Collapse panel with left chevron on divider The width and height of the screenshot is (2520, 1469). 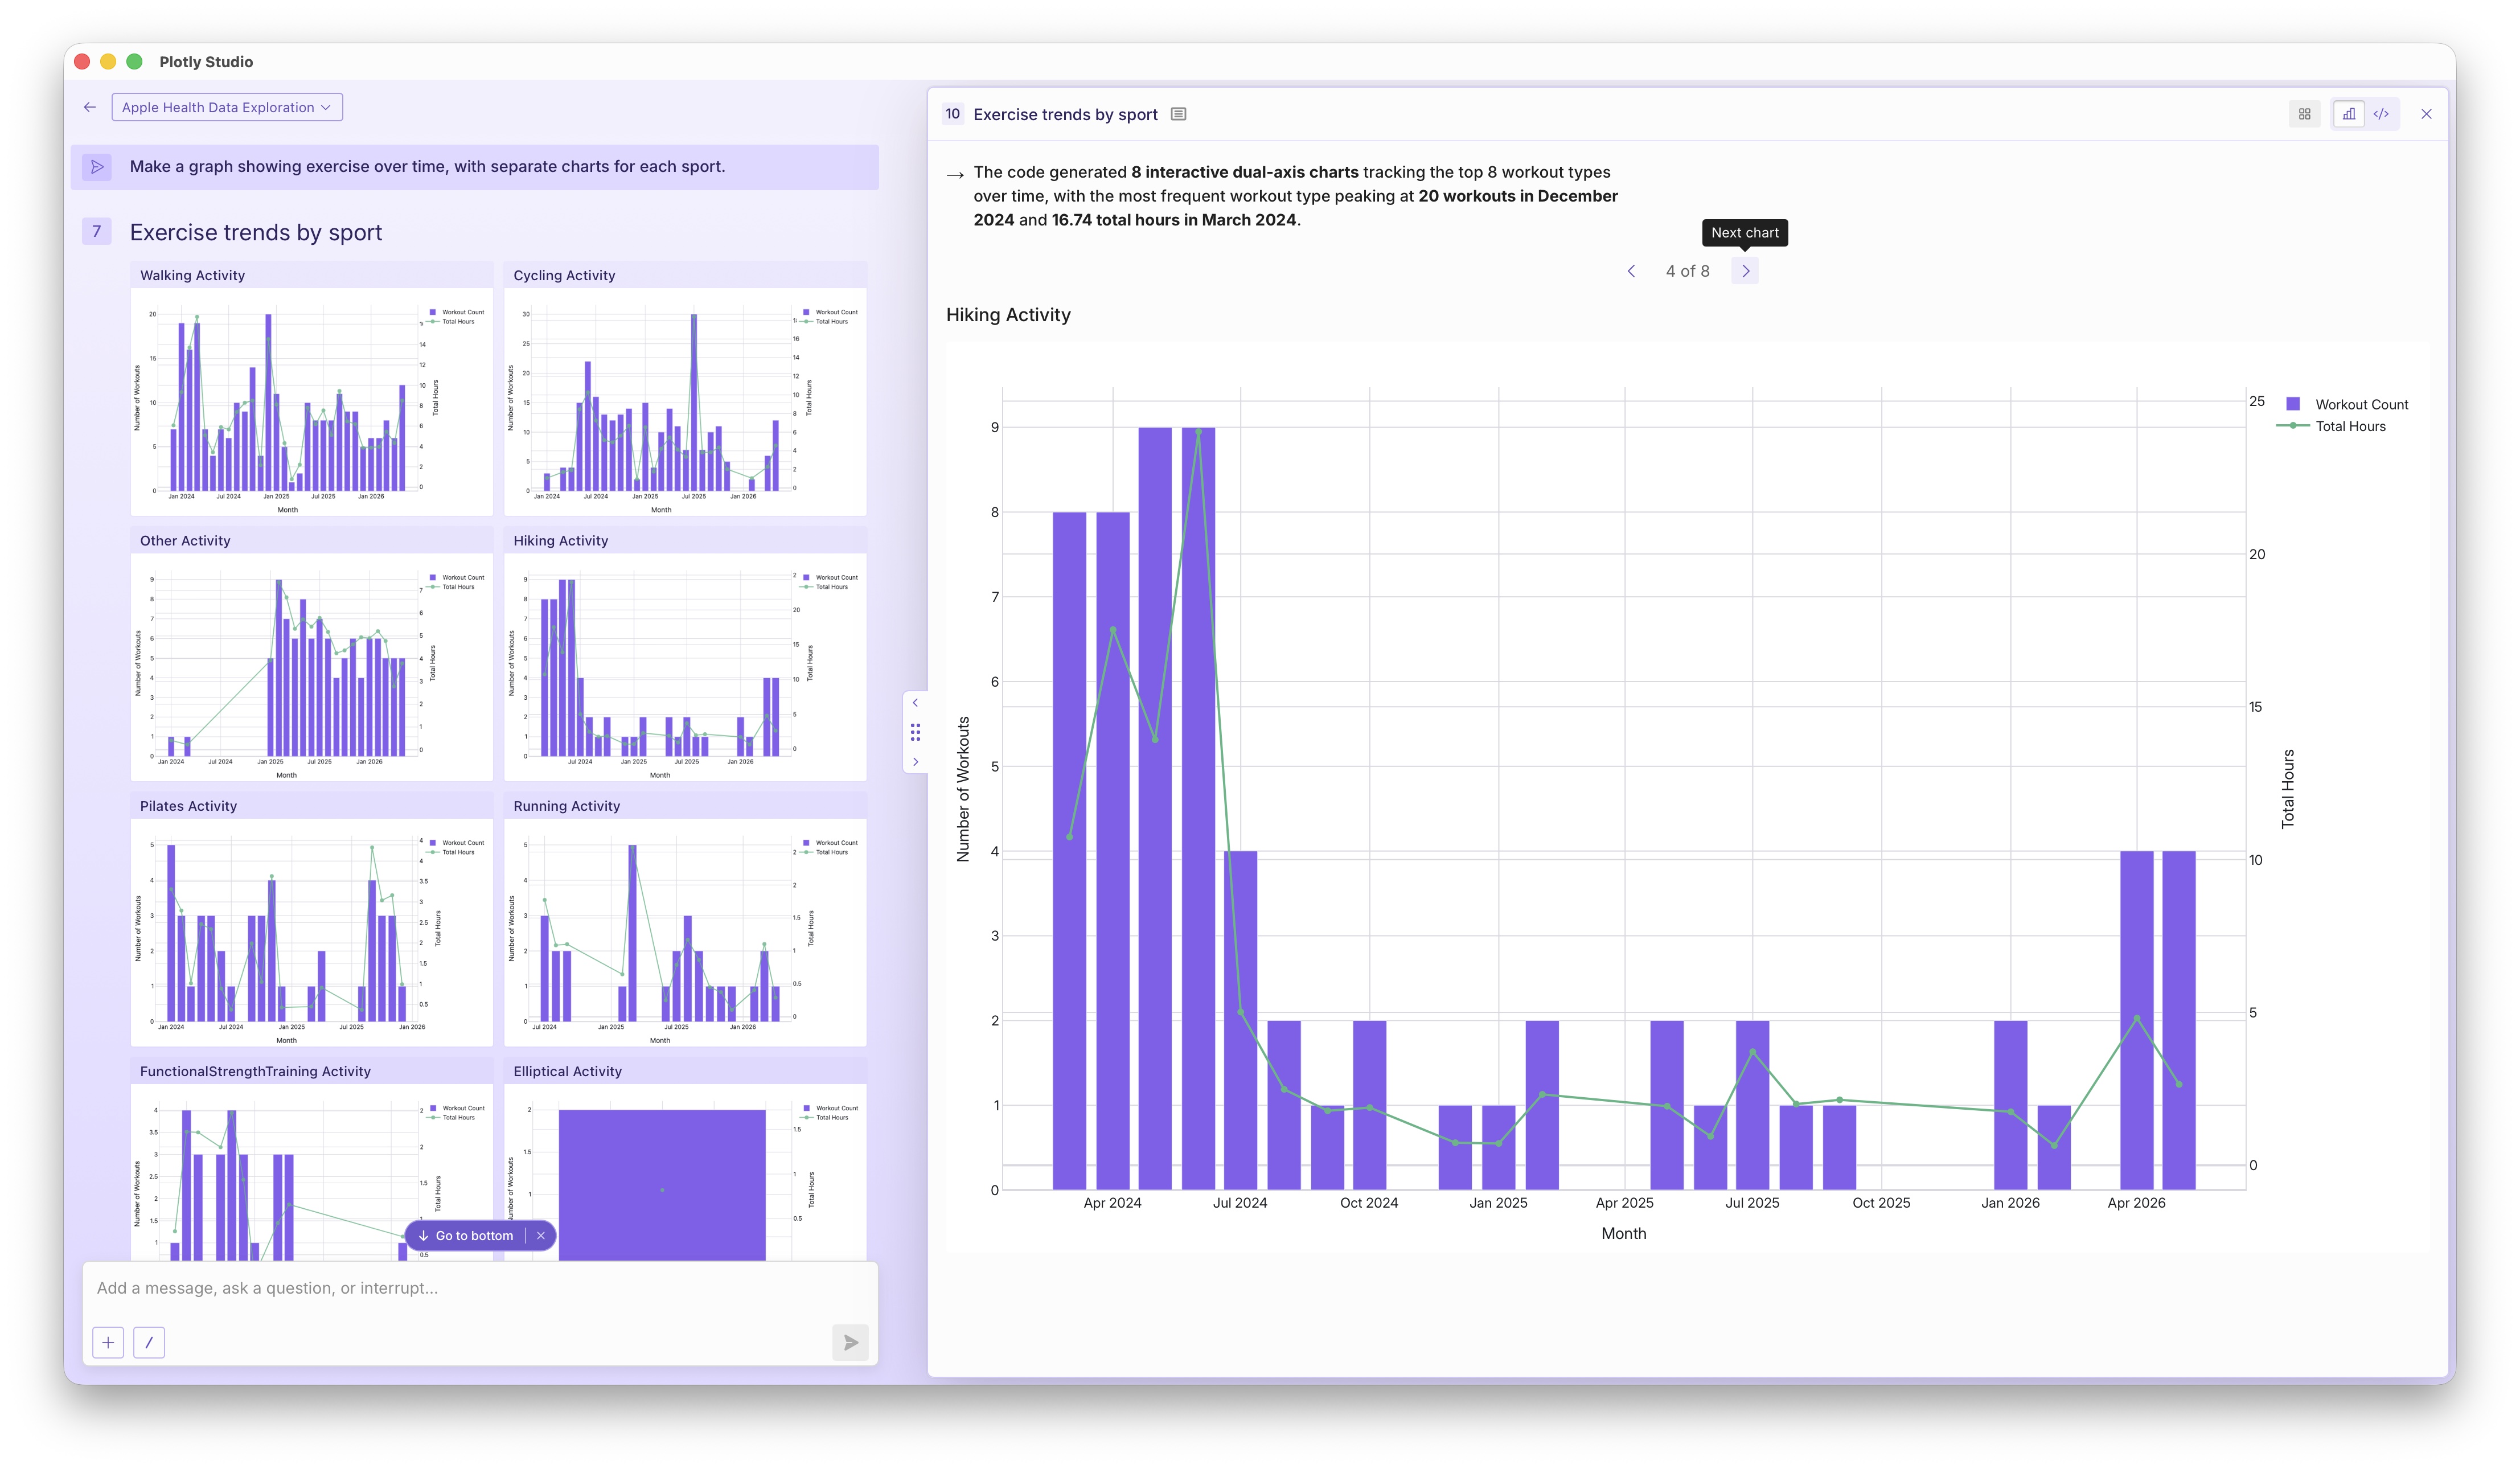click(915, 703)
